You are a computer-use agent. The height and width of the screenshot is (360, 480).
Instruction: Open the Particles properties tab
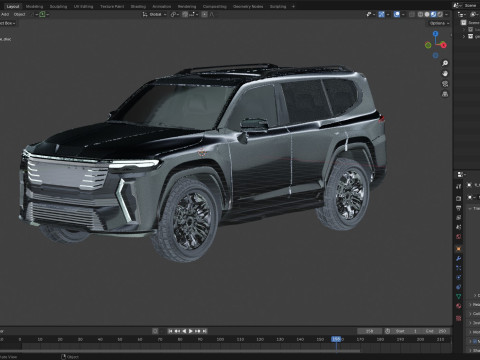459,268
